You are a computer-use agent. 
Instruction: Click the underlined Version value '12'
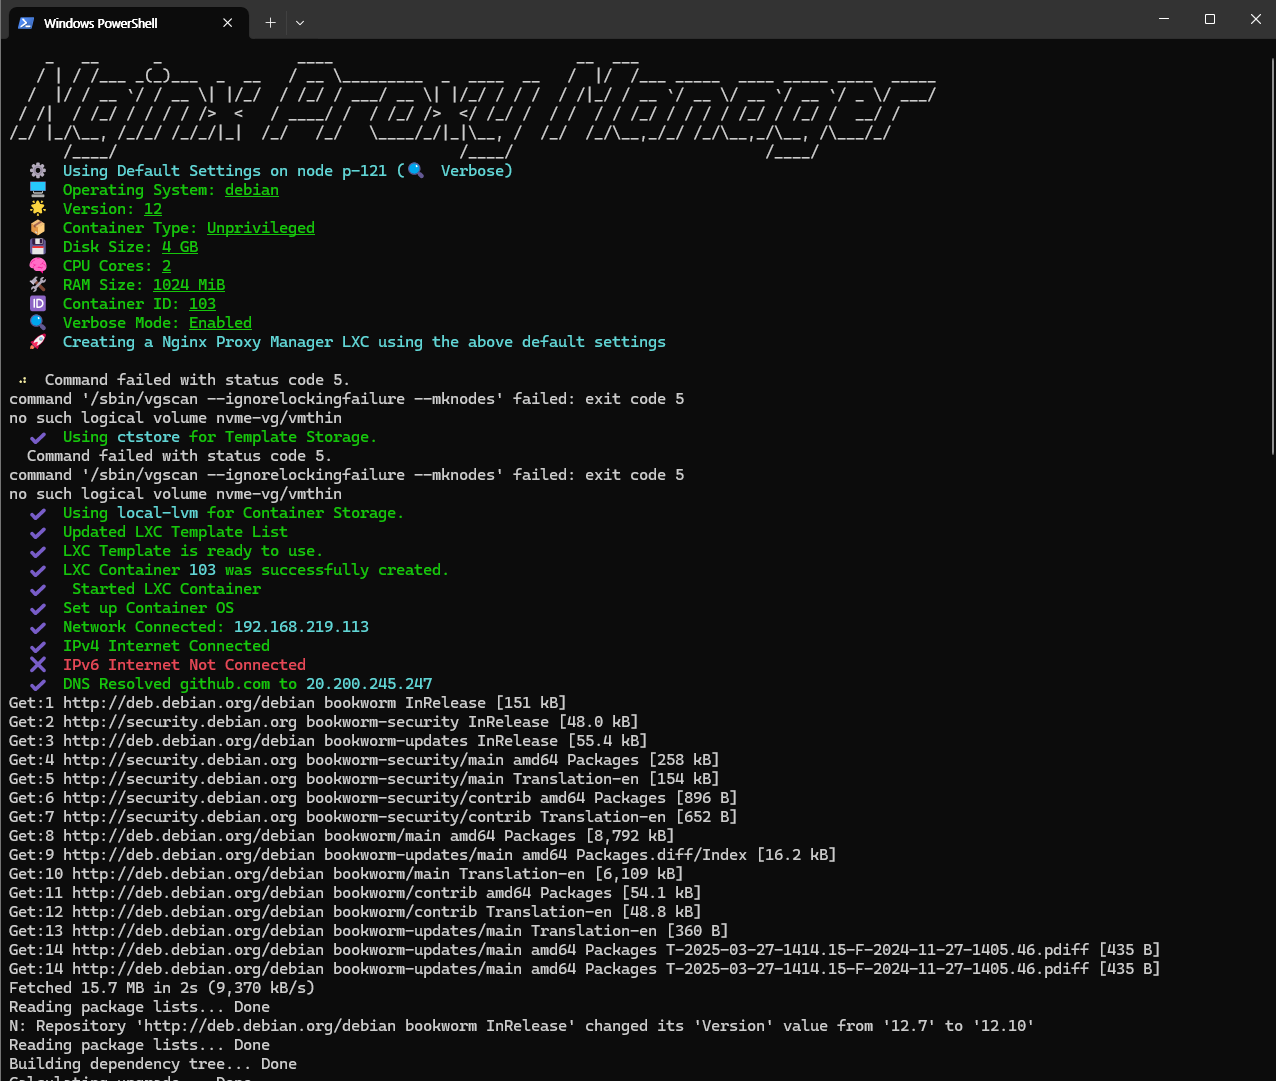(153, 209)
